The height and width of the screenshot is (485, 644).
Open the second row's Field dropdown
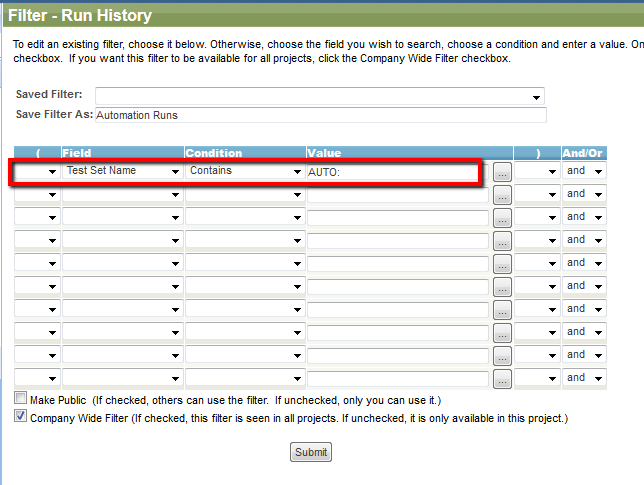coord(122,194)
